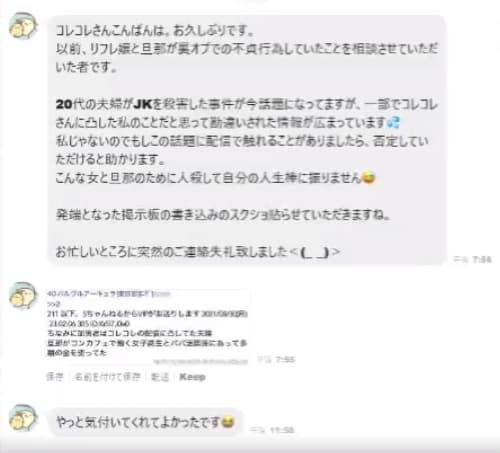The width and height of the screenshot is (500, 453).
Task: Select the やっと気付いてくれてよかったです message bubble
Action: click(145, 422)
